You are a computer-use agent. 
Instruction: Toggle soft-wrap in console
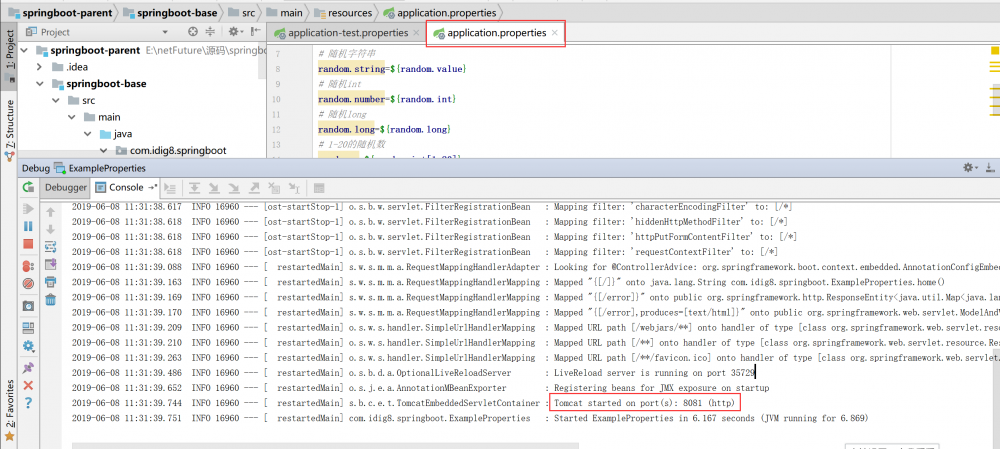(50, 247)
